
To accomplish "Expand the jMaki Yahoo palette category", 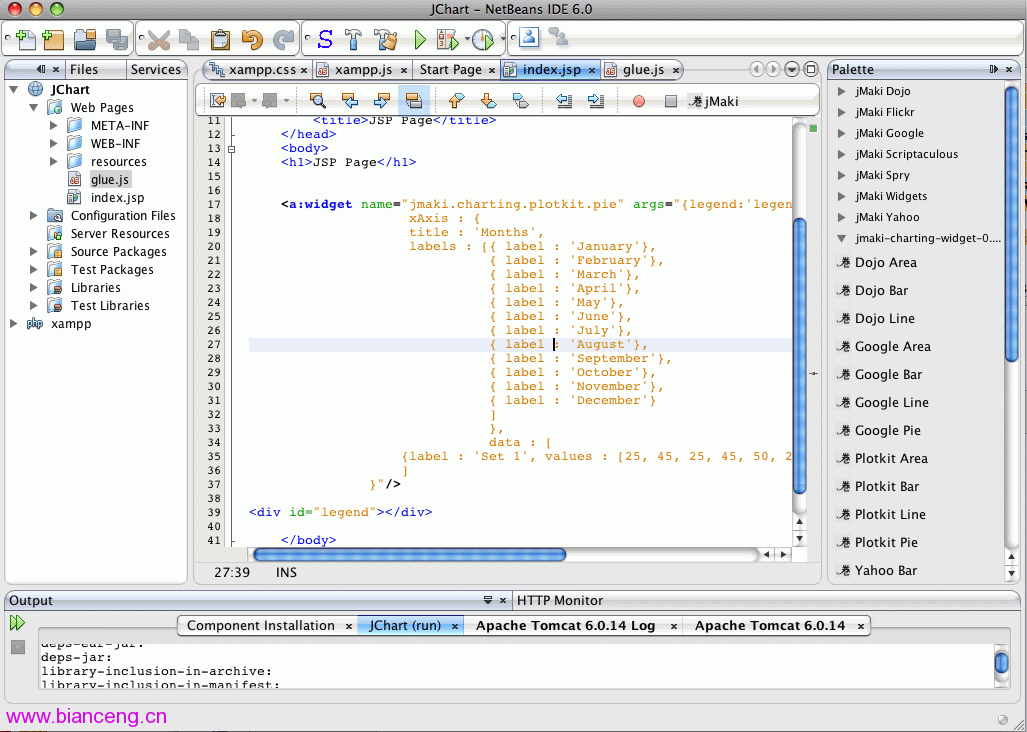I will tap(842, 217).
